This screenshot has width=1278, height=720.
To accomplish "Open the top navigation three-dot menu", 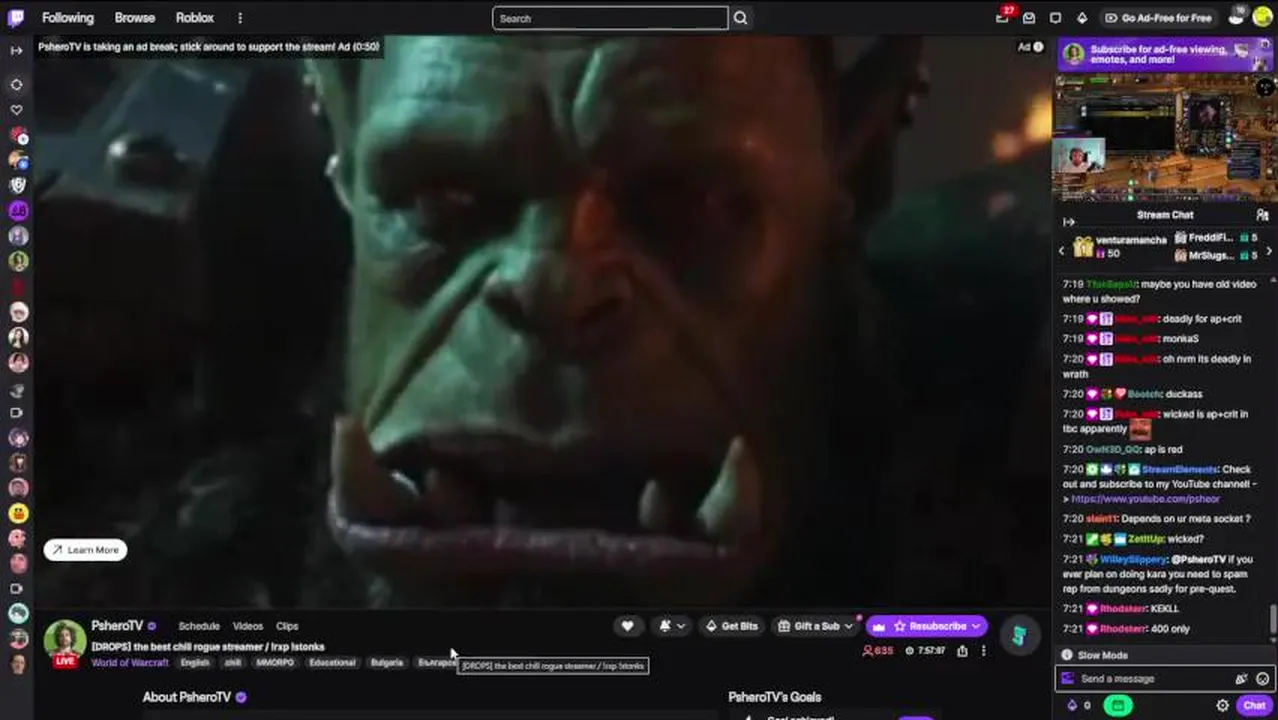I will tap(240, 18).
